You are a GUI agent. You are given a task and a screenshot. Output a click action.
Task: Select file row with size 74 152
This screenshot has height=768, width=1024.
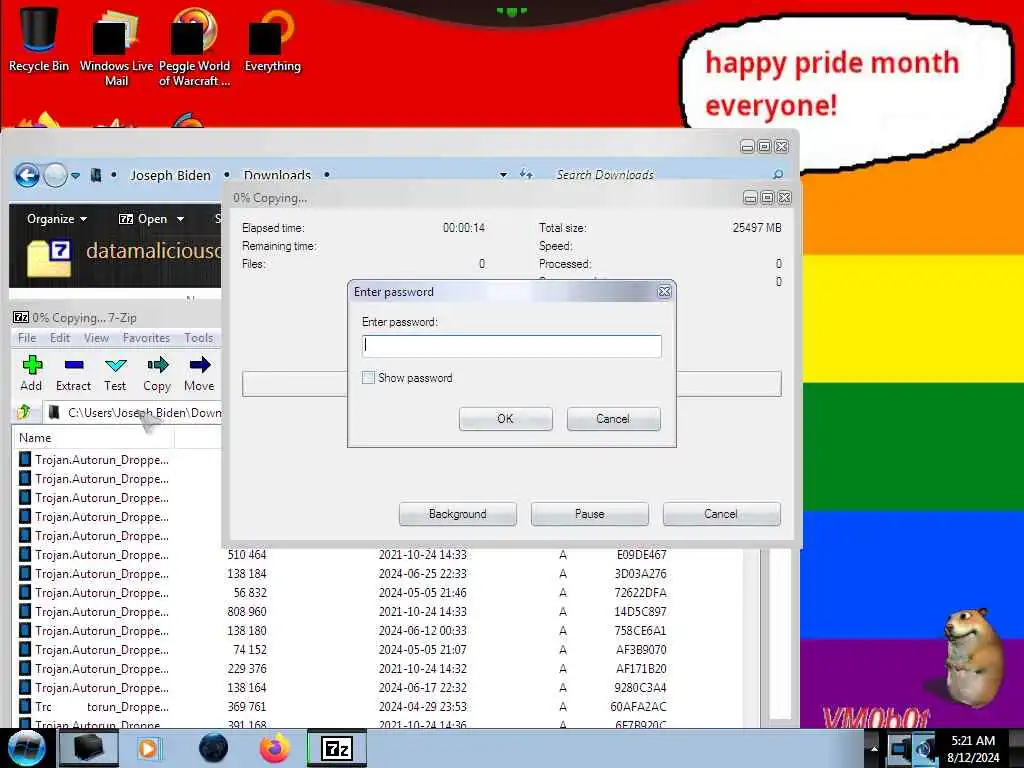point(379,649)
